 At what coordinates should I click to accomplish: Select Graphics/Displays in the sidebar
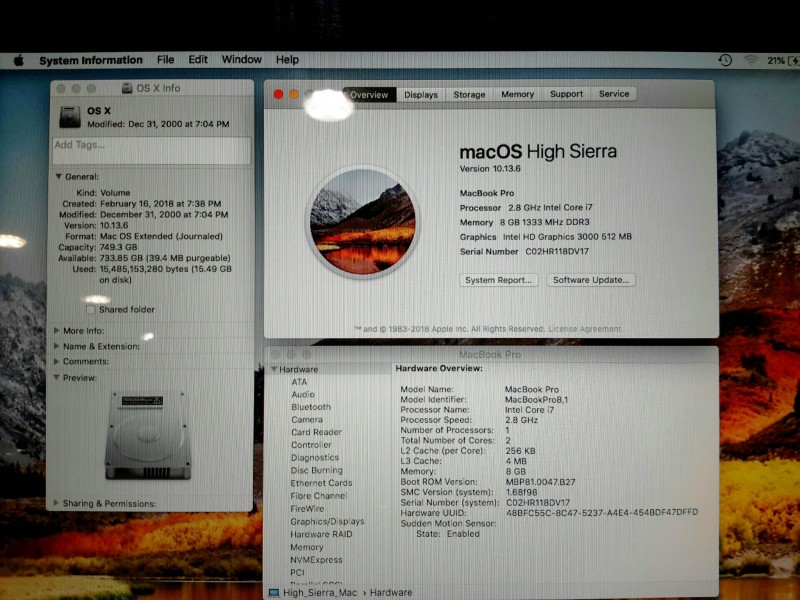(327, 521)
